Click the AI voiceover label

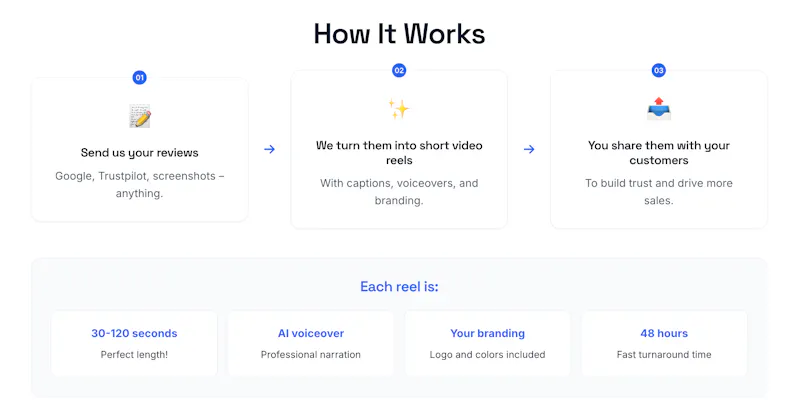[311, 333]
